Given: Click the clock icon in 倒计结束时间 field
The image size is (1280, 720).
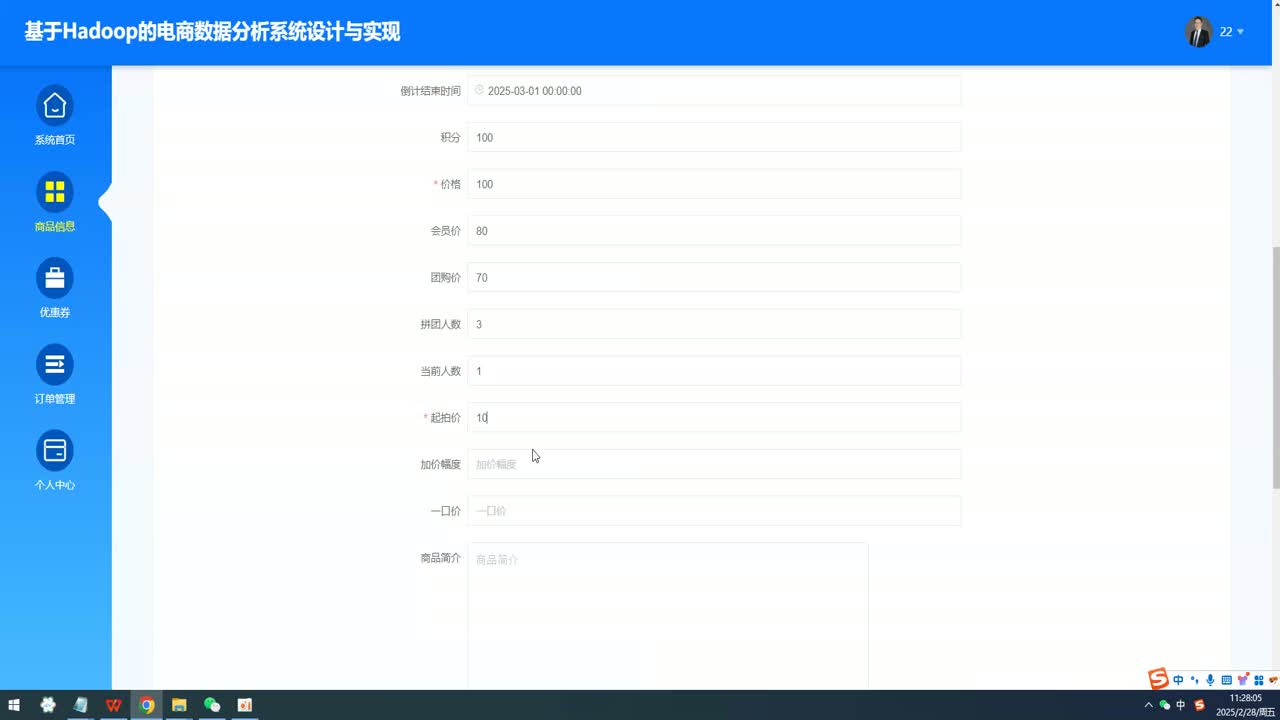Looking at the screenshot, I should 479,90.
